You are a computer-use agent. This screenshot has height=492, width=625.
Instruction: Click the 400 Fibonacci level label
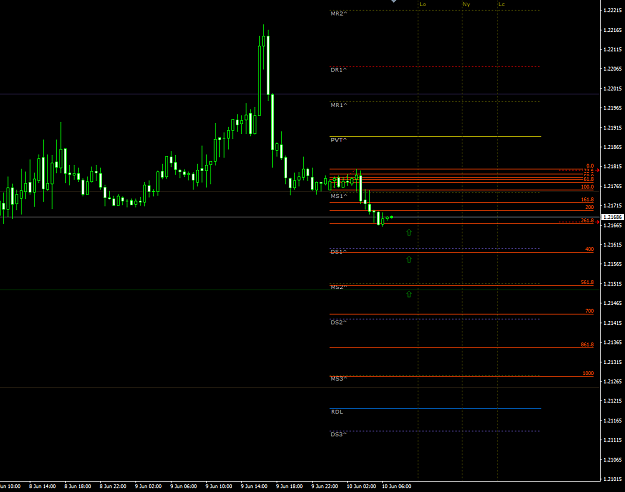click(590, 249)
